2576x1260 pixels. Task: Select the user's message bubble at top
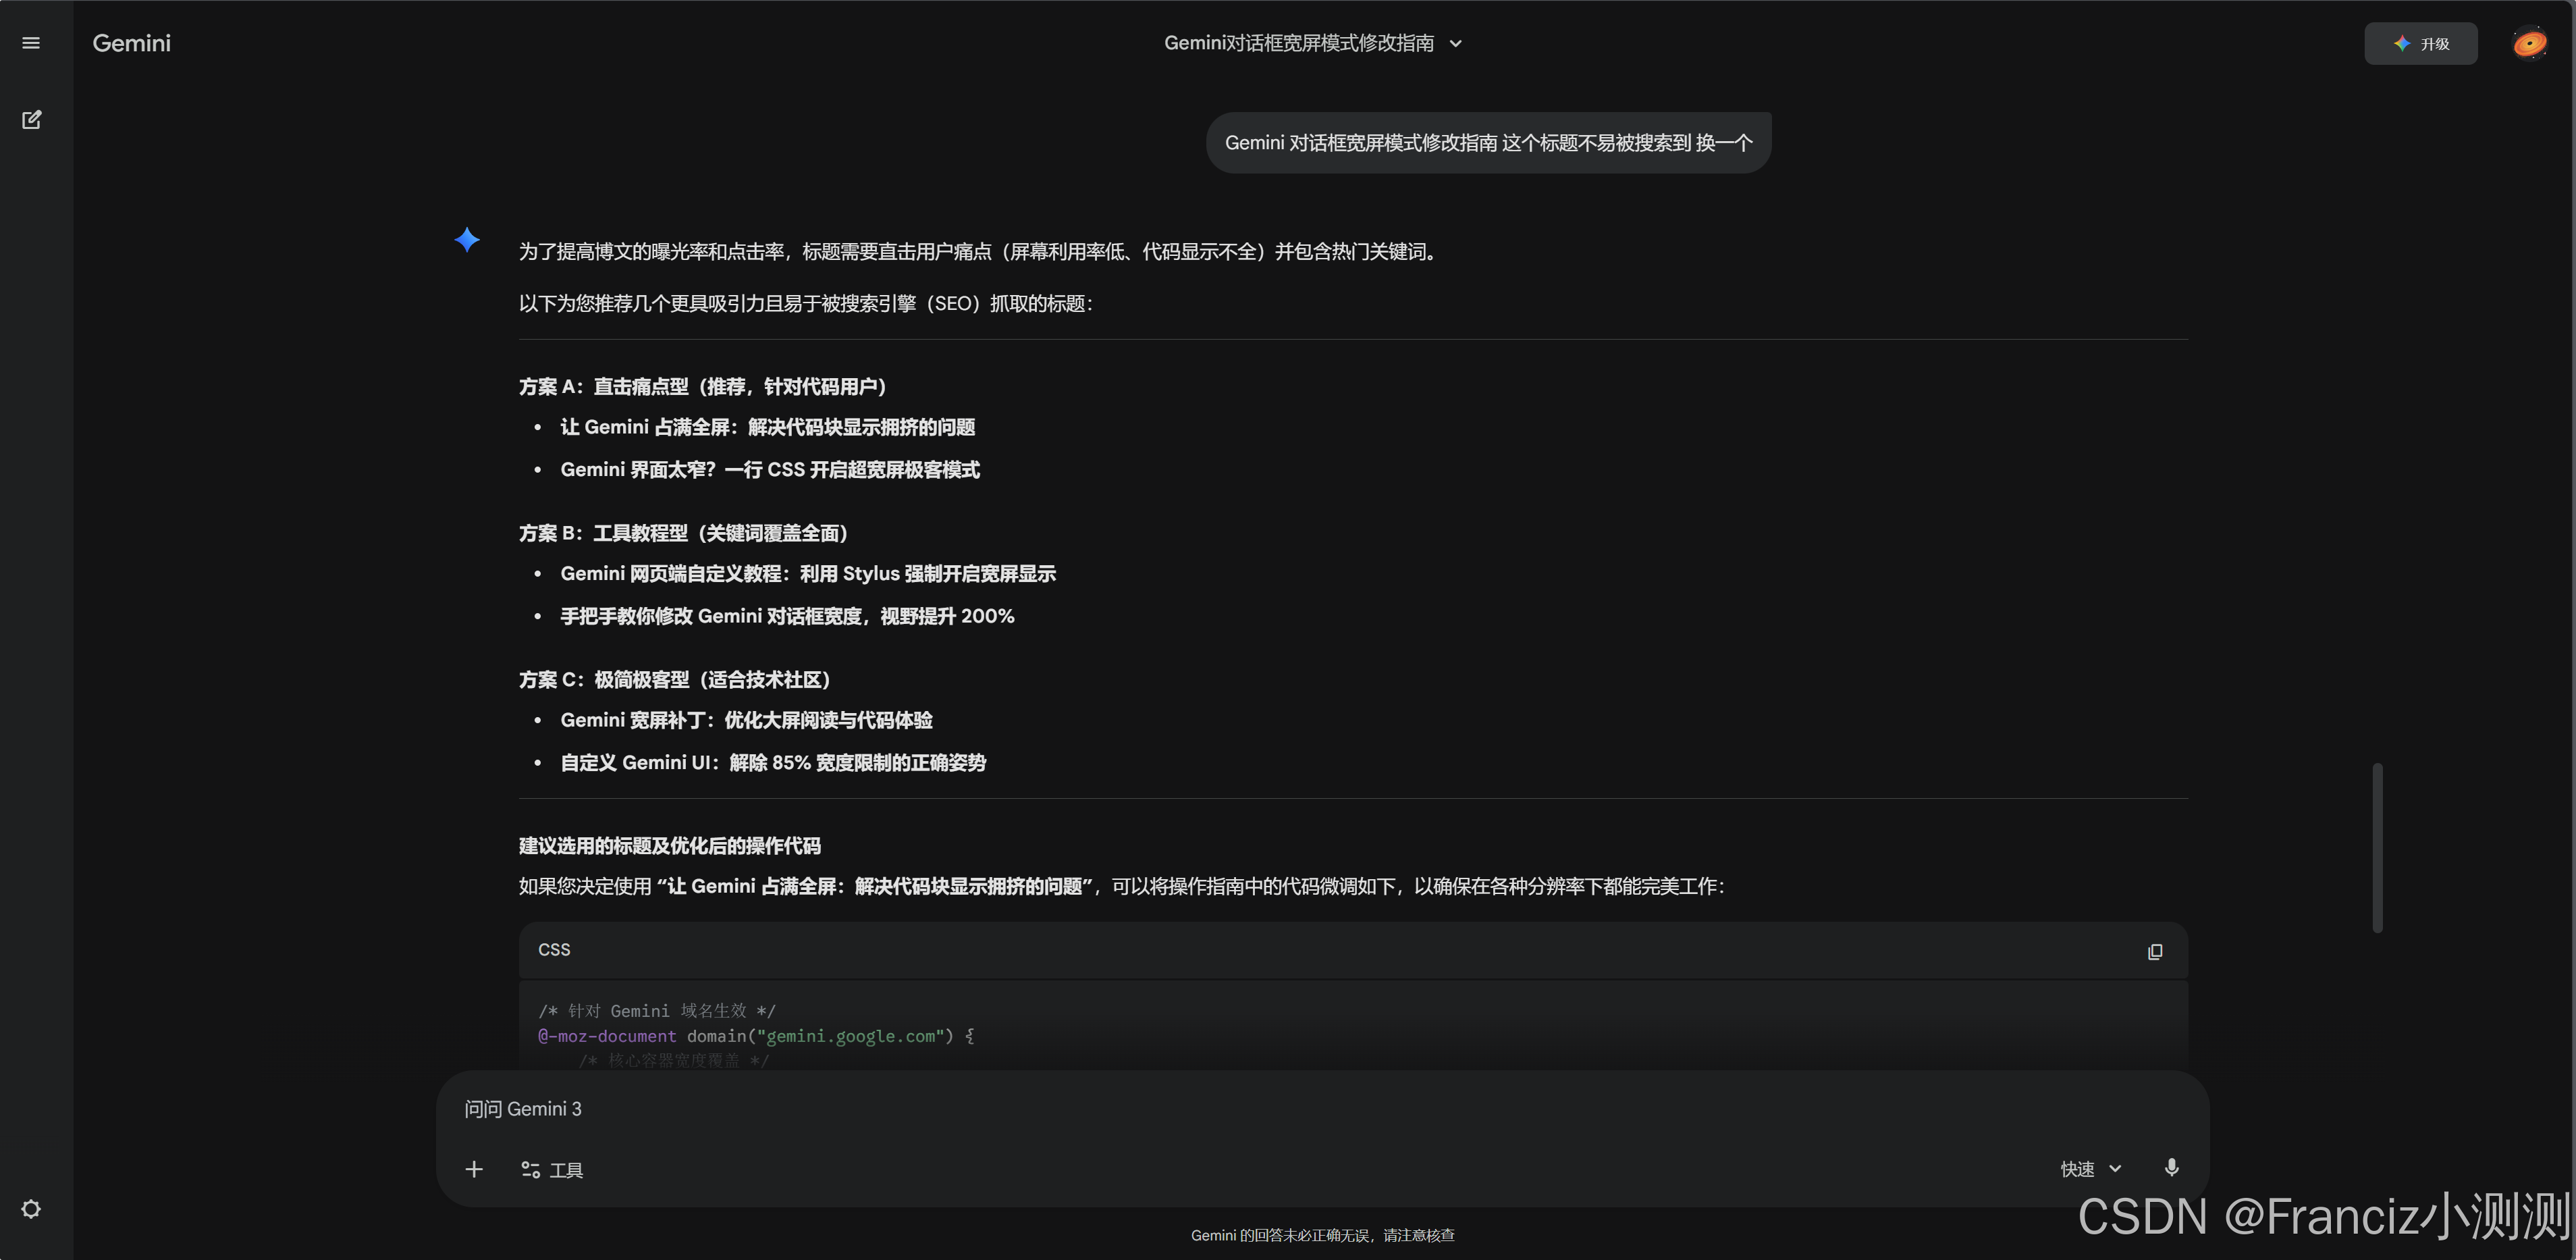[x=1487, y=142]
